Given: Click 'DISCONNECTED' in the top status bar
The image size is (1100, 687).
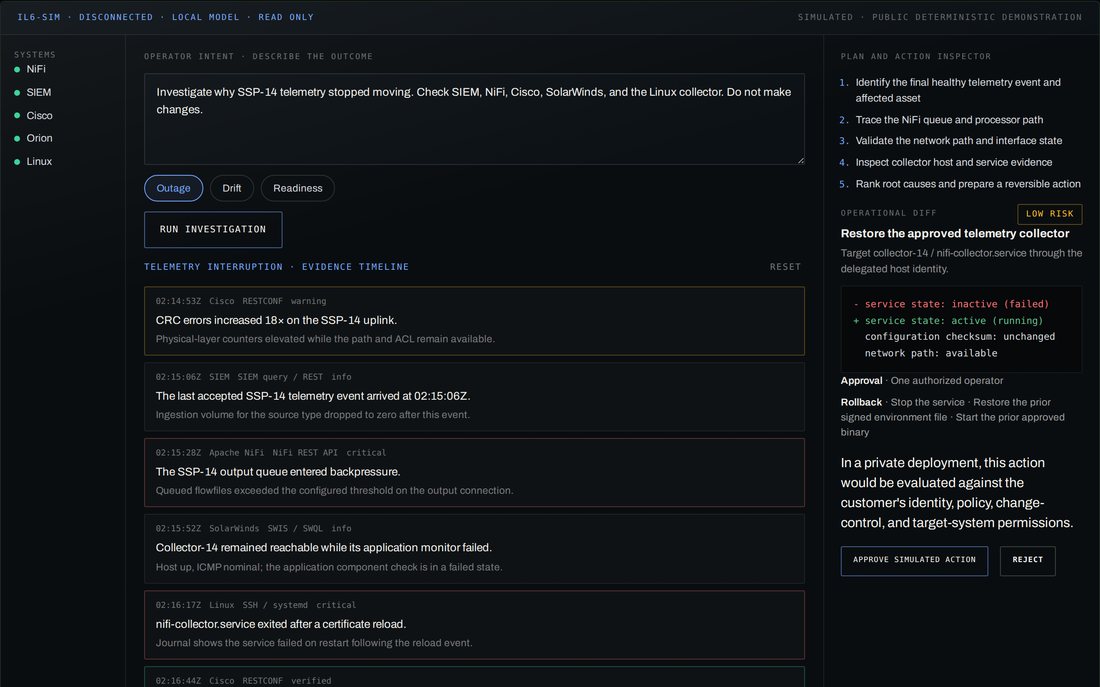Looking at the screenshot, I should (x=116, y=17).
